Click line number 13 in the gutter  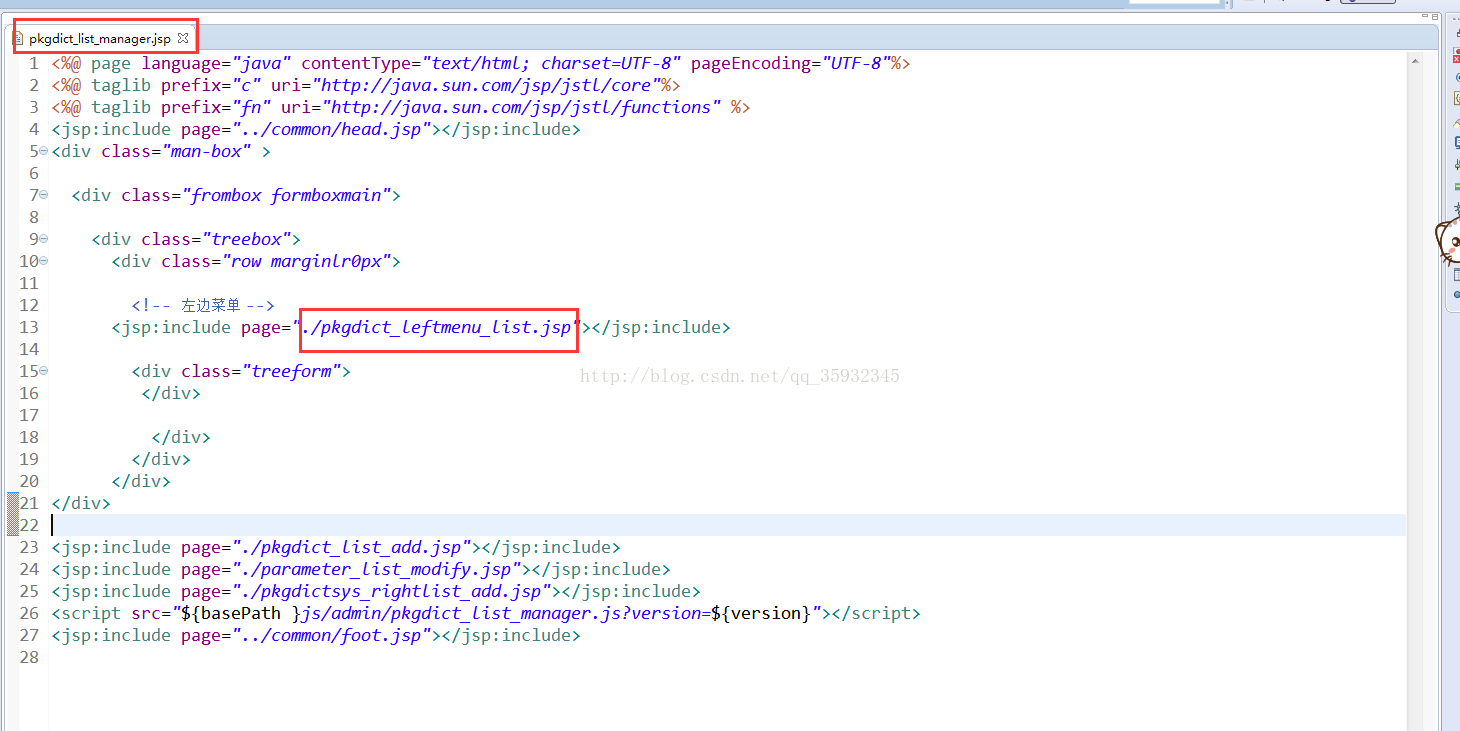point(29,327)
